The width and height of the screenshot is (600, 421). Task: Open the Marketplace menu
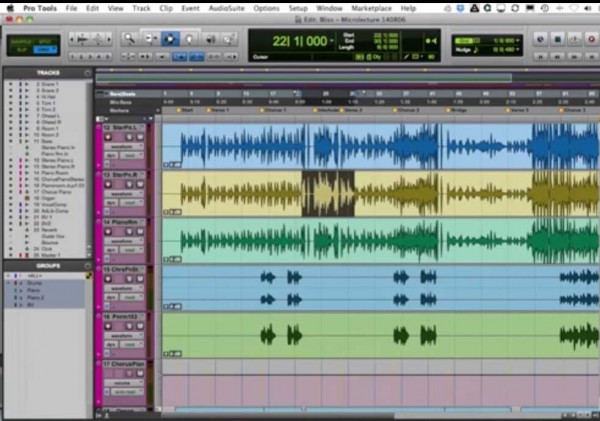click(372, 8)
